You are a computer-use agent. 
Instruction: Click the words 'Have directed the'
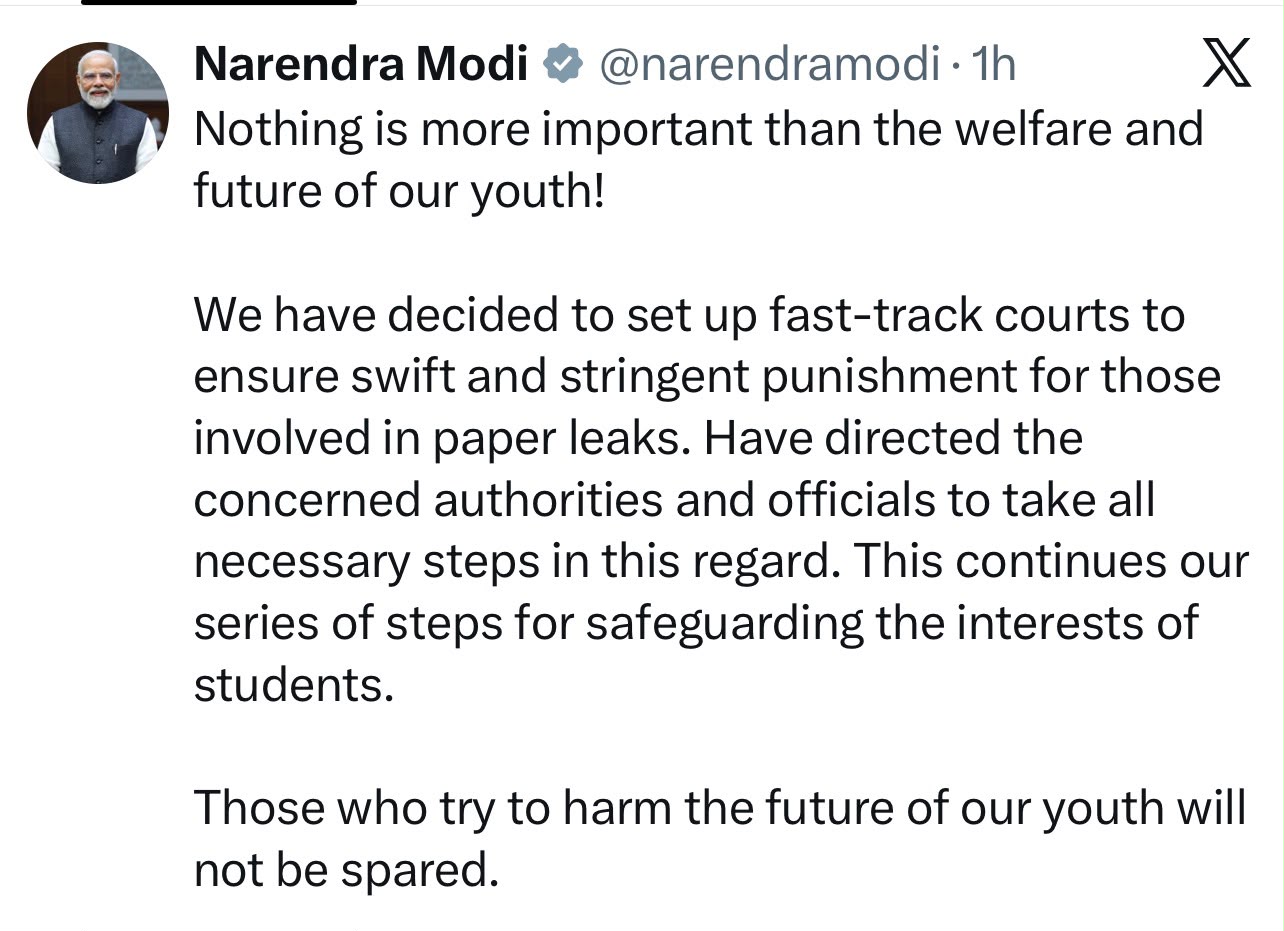point(893,439)
